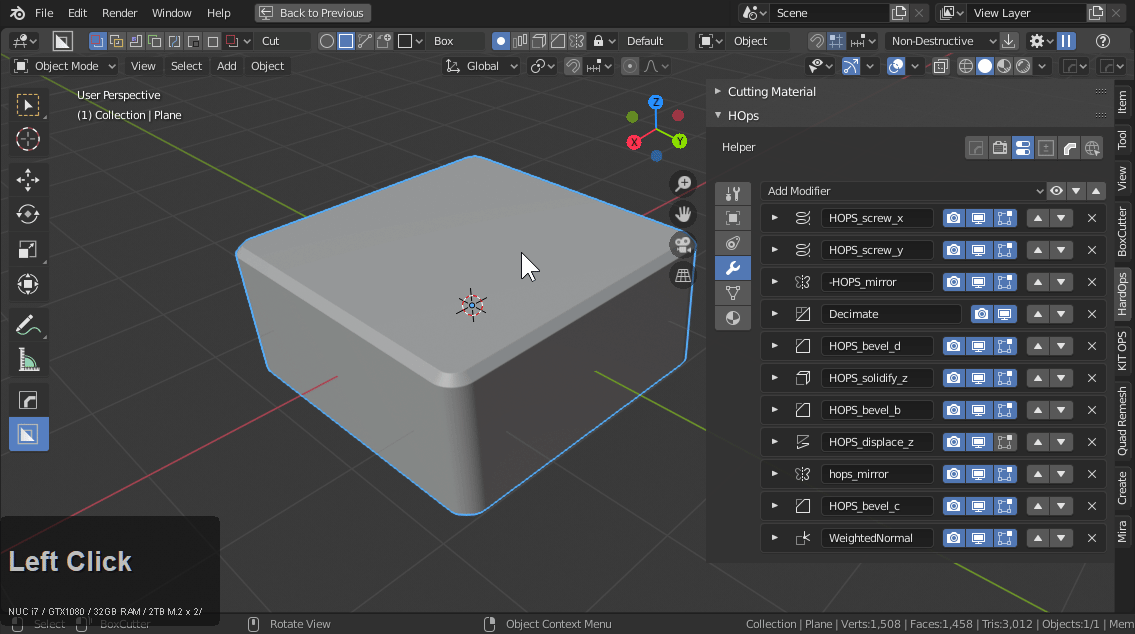Click the Decimate modifier name field
Viewport: 1135px width, 634px height.
click(x=888, y=313)
